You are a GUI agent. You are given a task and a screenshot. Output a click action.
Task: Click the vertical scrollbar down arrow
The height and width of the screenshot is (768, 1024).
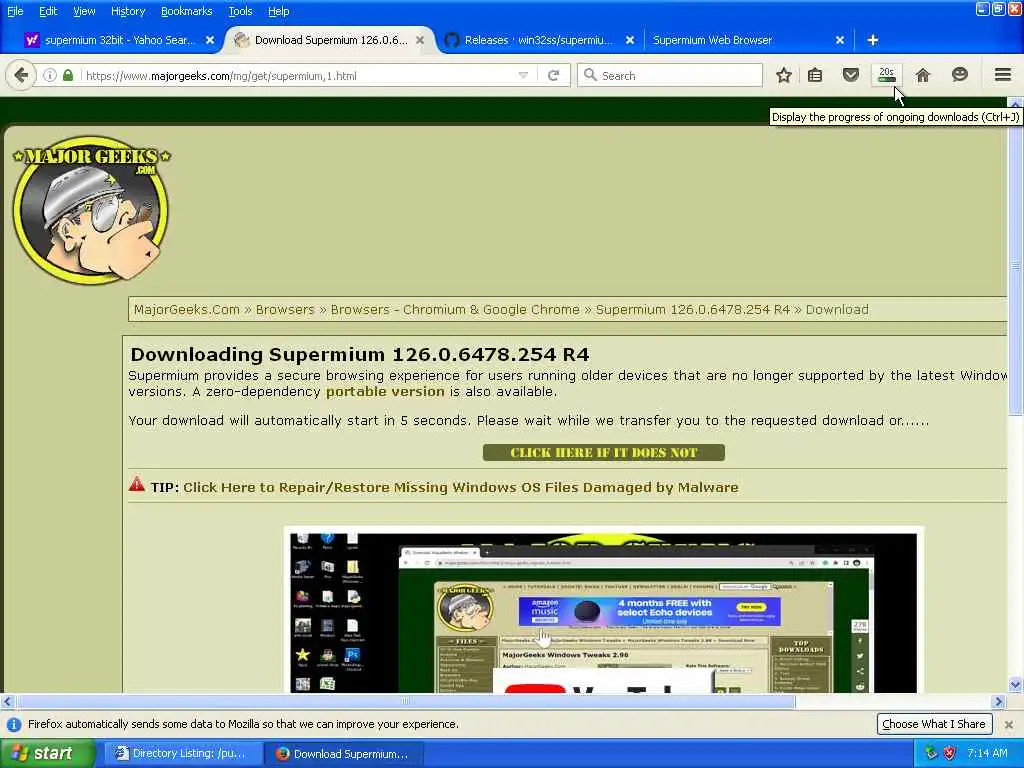coord(1015,684)
